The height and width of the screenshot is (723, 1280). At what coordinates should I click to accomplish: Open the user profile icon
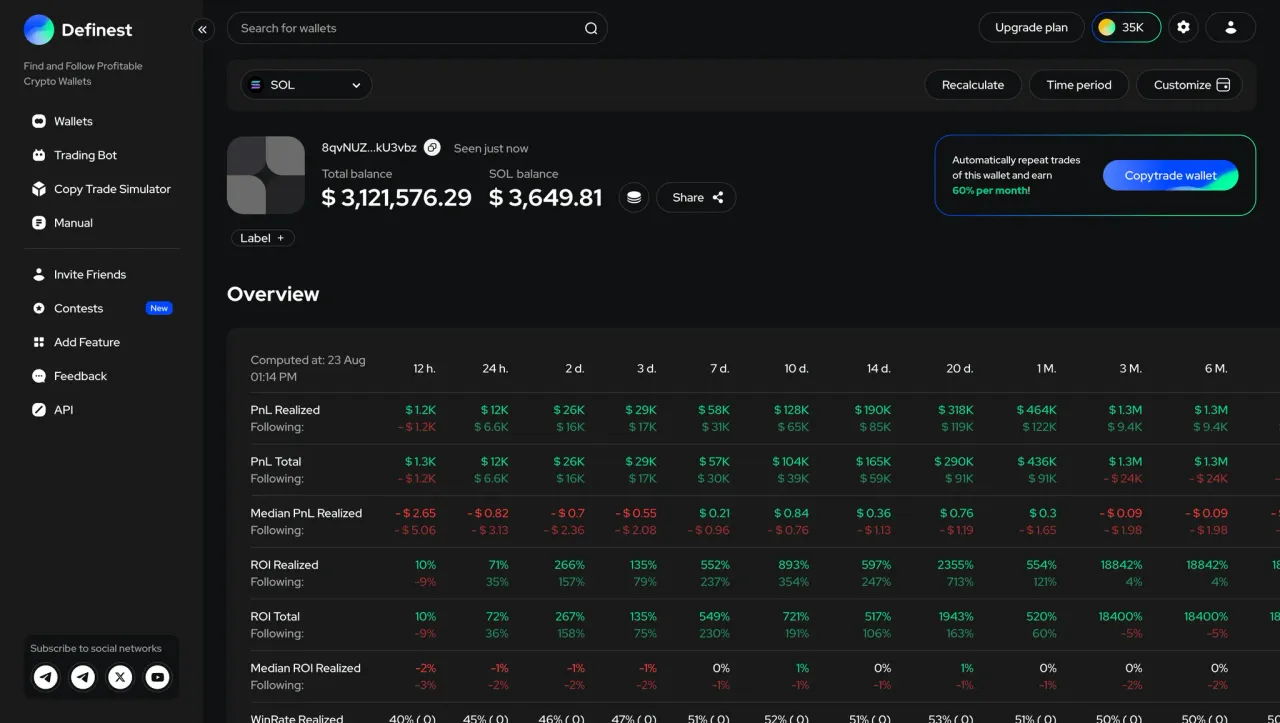(1230, 28)
